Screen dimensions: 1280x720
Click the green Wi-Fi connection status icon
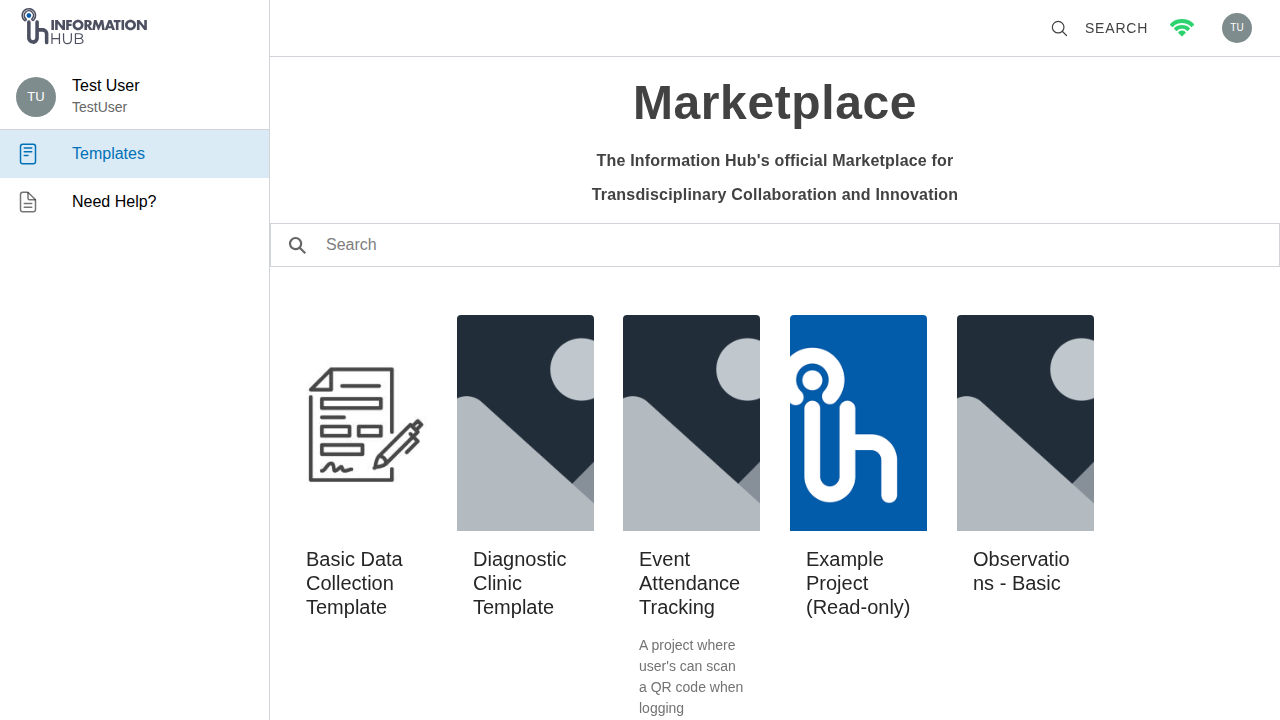tap(1182, 28)
